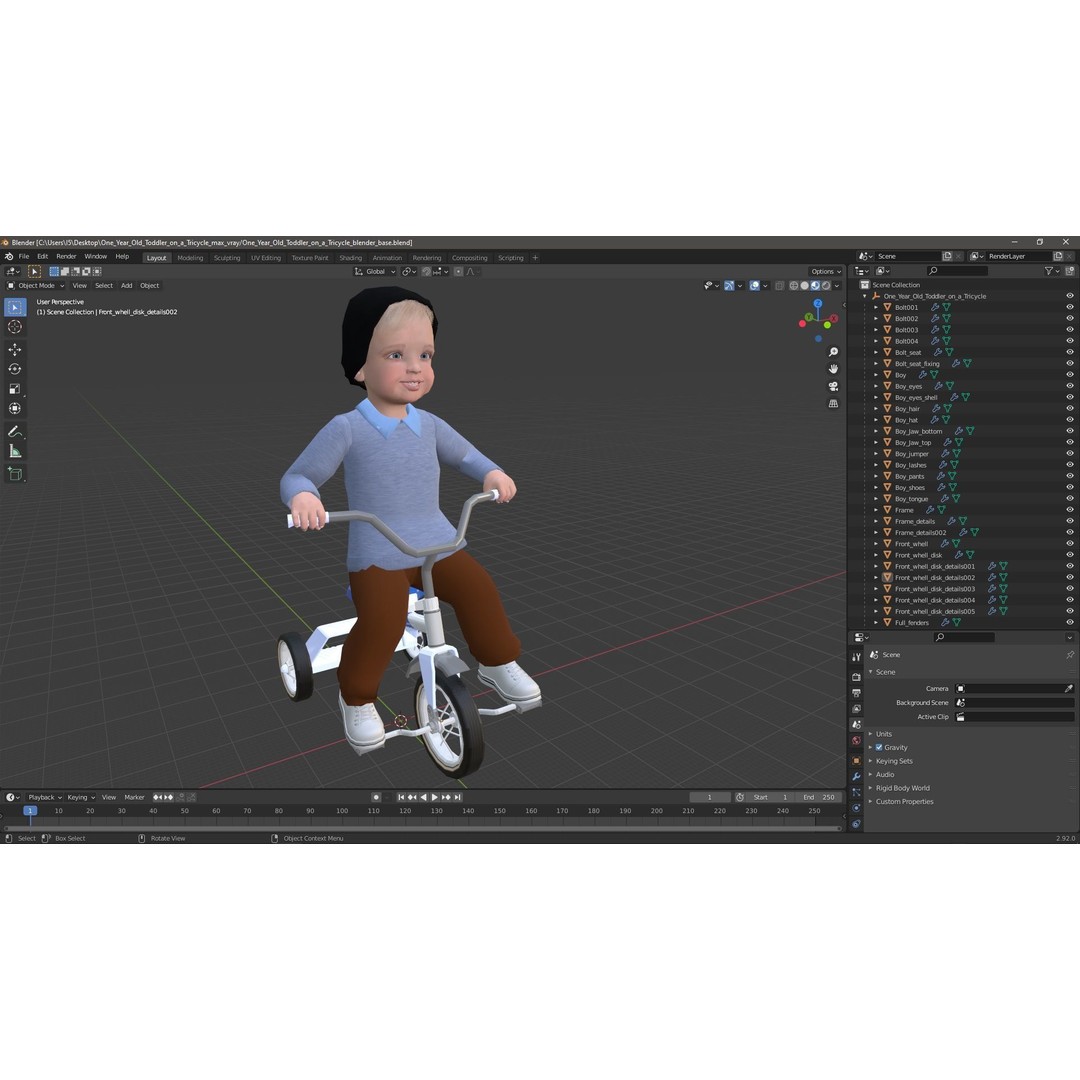Open the Options dropdown in the viewport header

pyautogui.click(x=826, y=271)
